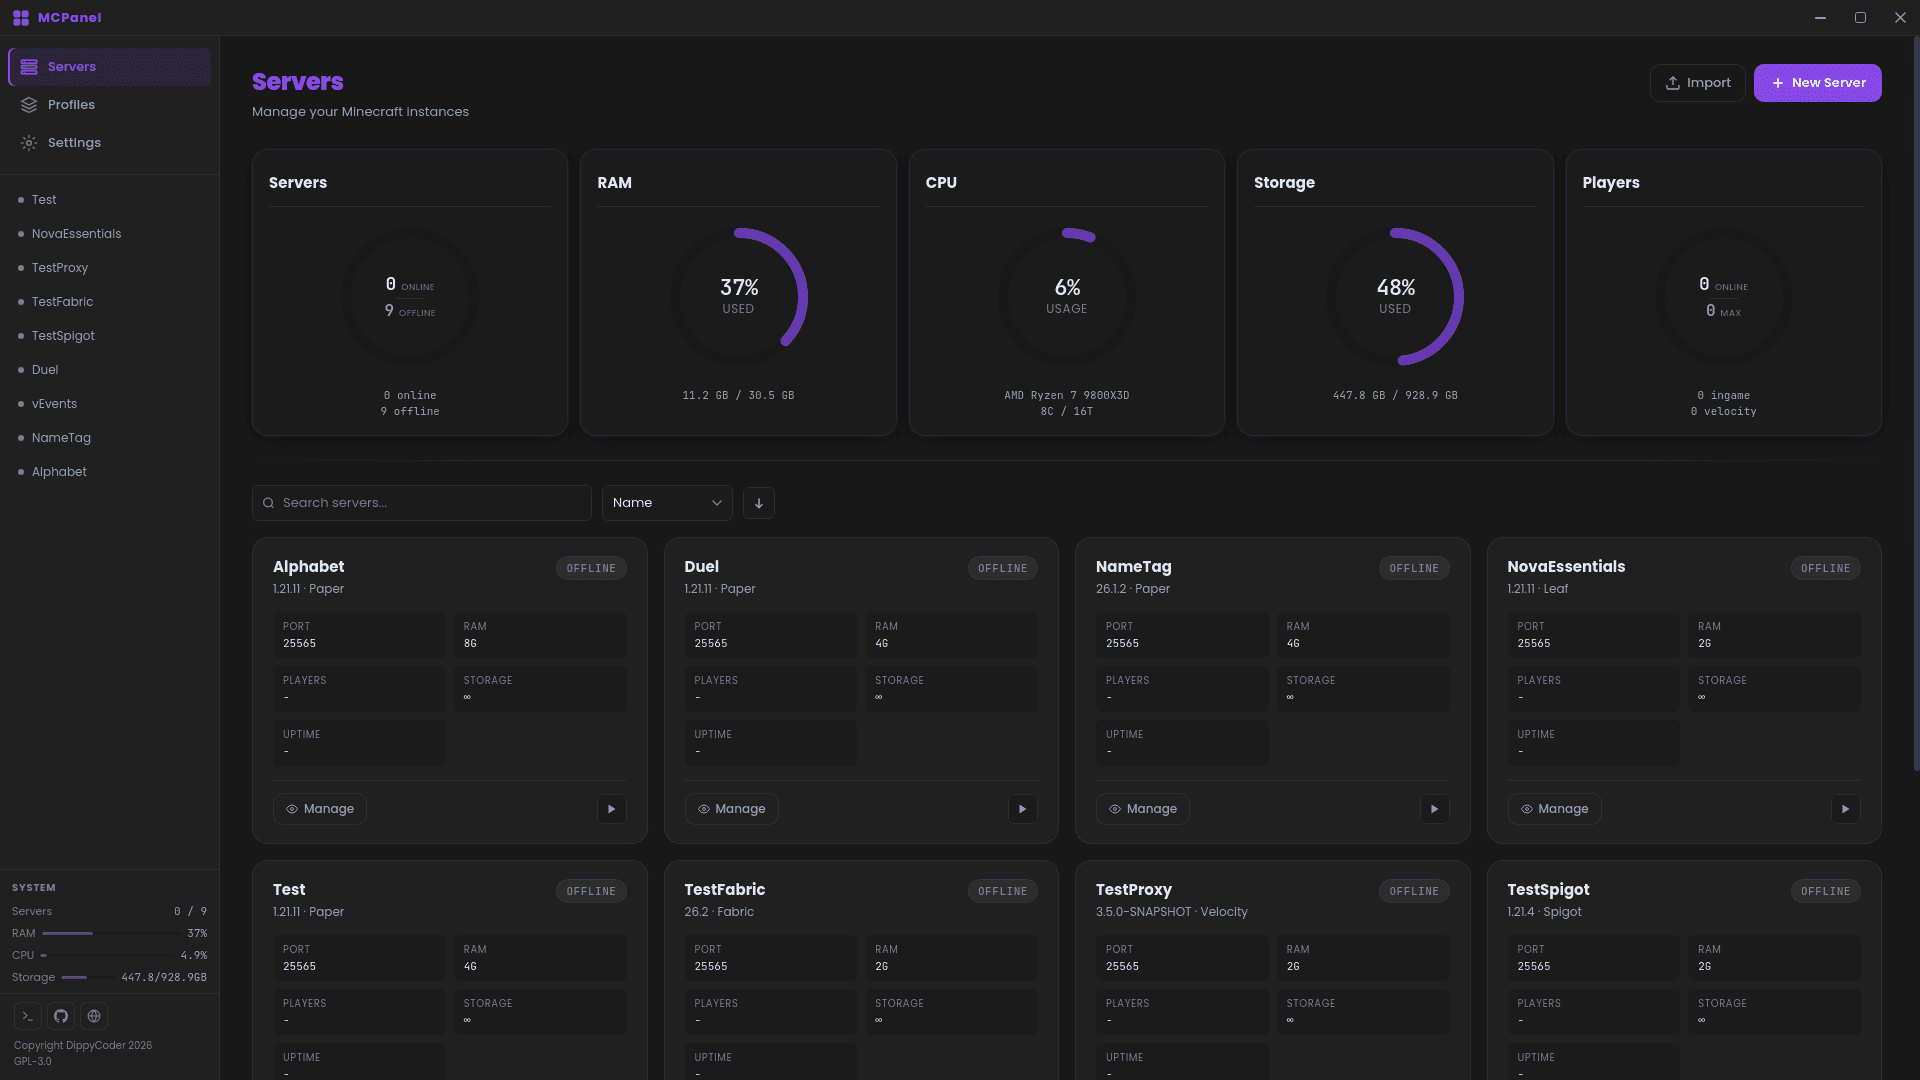Start the Alphabet server with play icon
1920x1080 pixels.
612,809
